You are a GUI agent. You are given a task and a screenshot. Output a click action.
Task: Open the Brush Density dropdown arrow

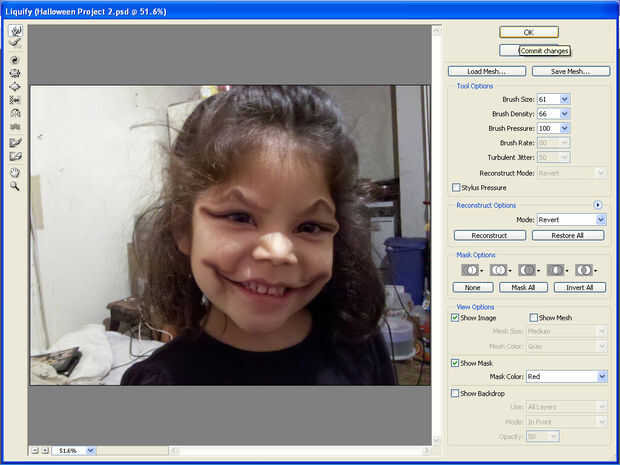(565, 114)
